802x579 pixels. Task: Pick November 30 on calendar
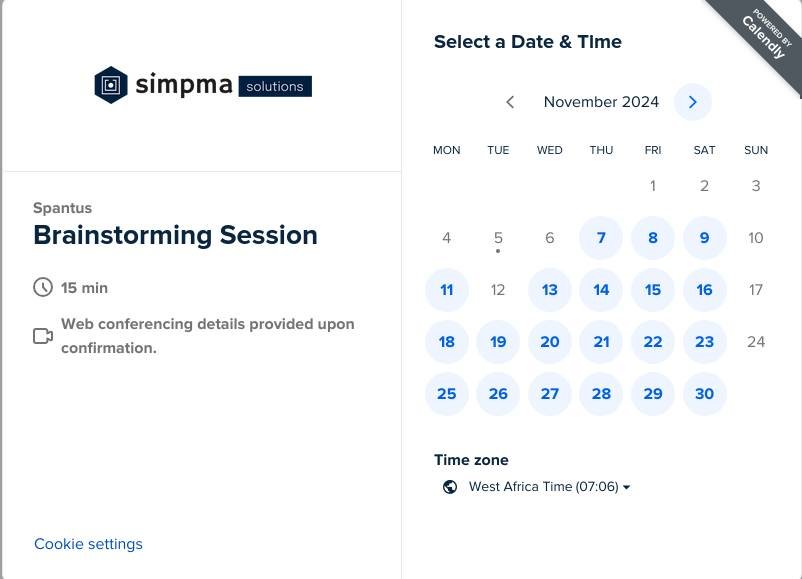(x=705, y=394)
